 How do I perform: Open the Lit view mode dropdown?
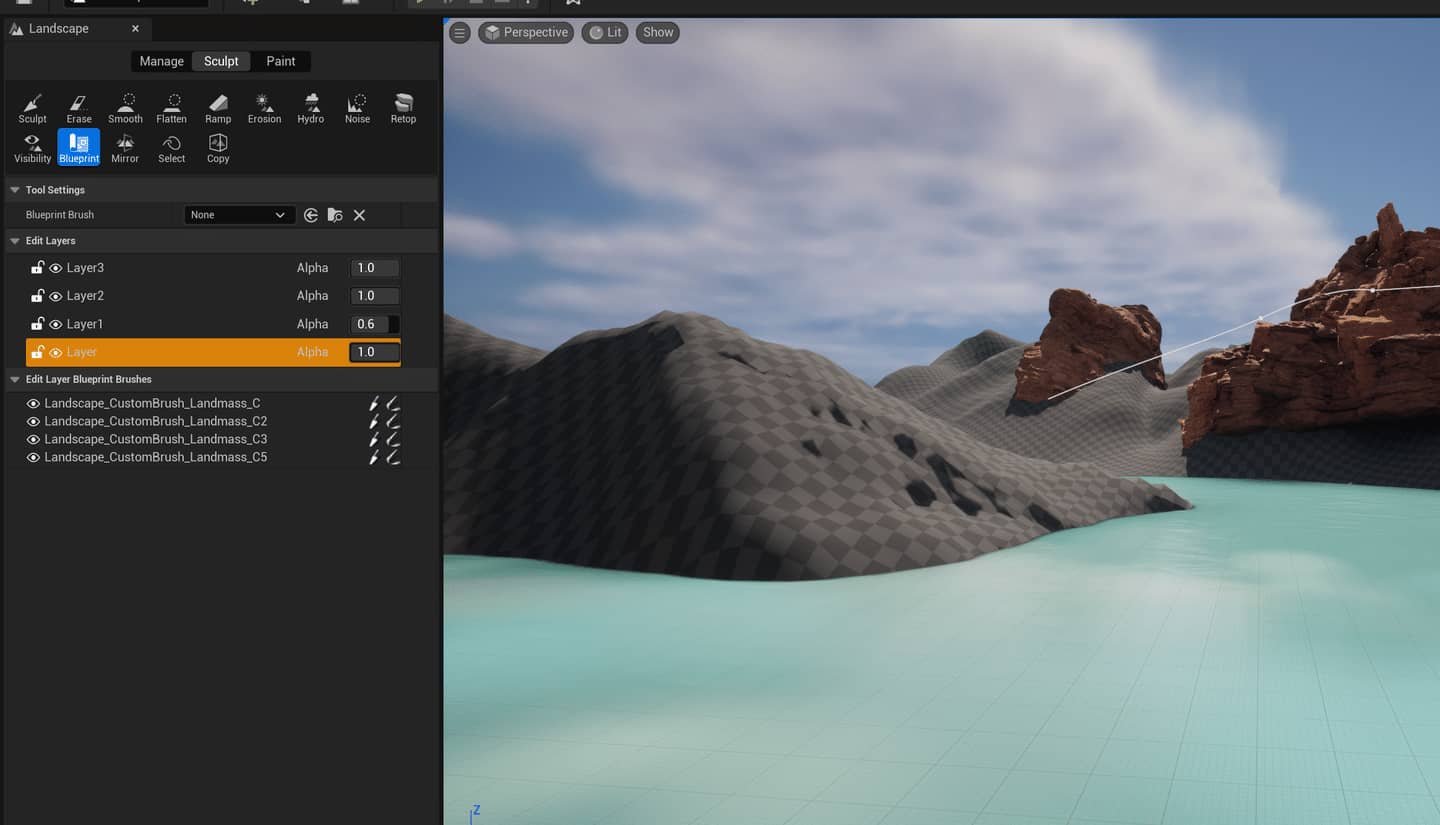point(604,32)
